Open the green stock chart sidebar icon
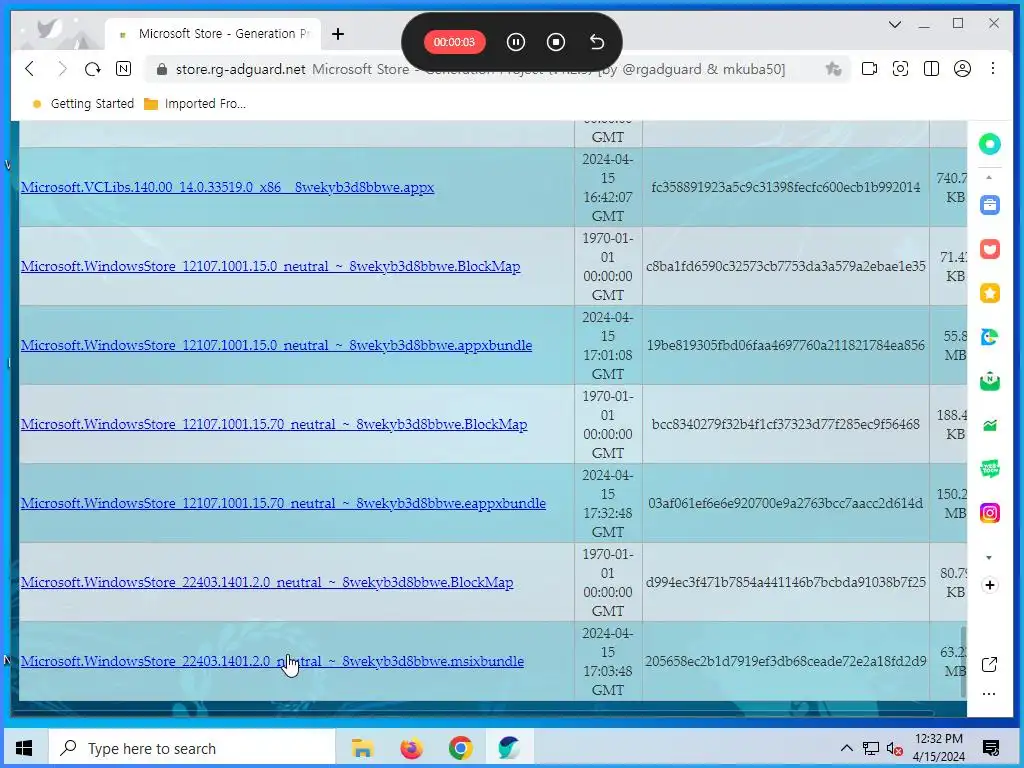The image size is (1024, 768). 989,425
